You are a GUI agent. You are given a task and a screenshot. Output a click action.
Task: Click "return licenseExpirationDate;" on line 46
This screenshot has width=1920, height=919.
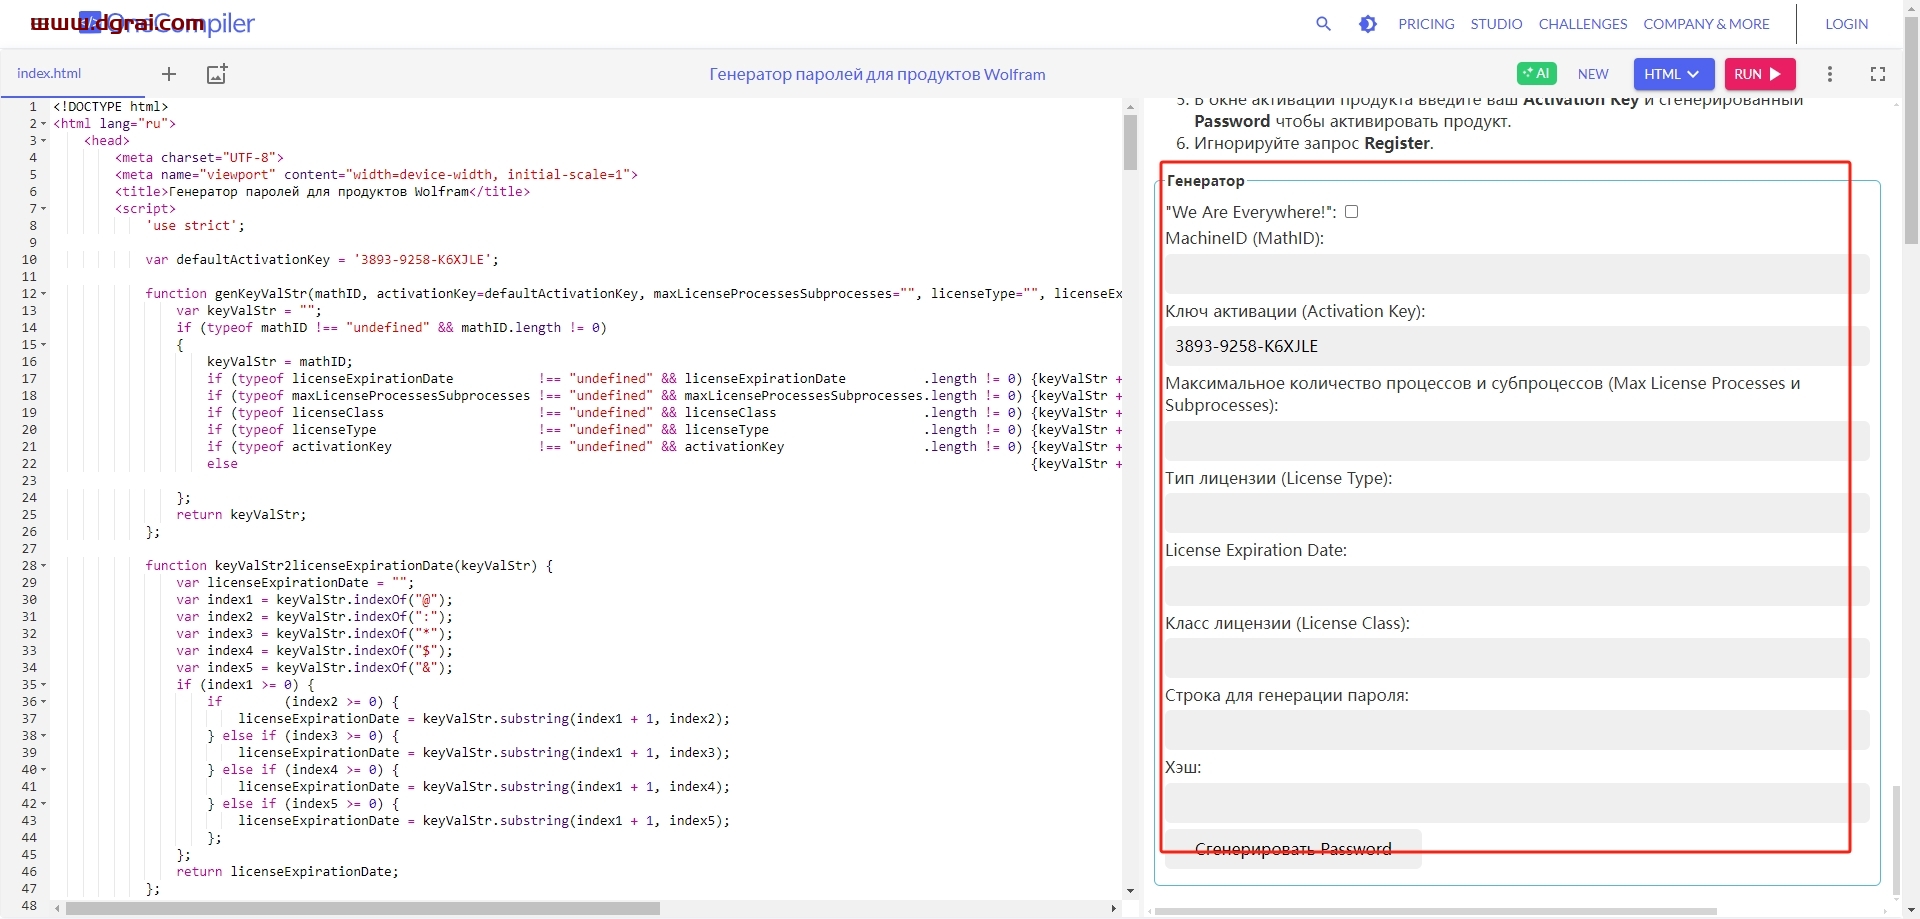[x=287, y=872]
